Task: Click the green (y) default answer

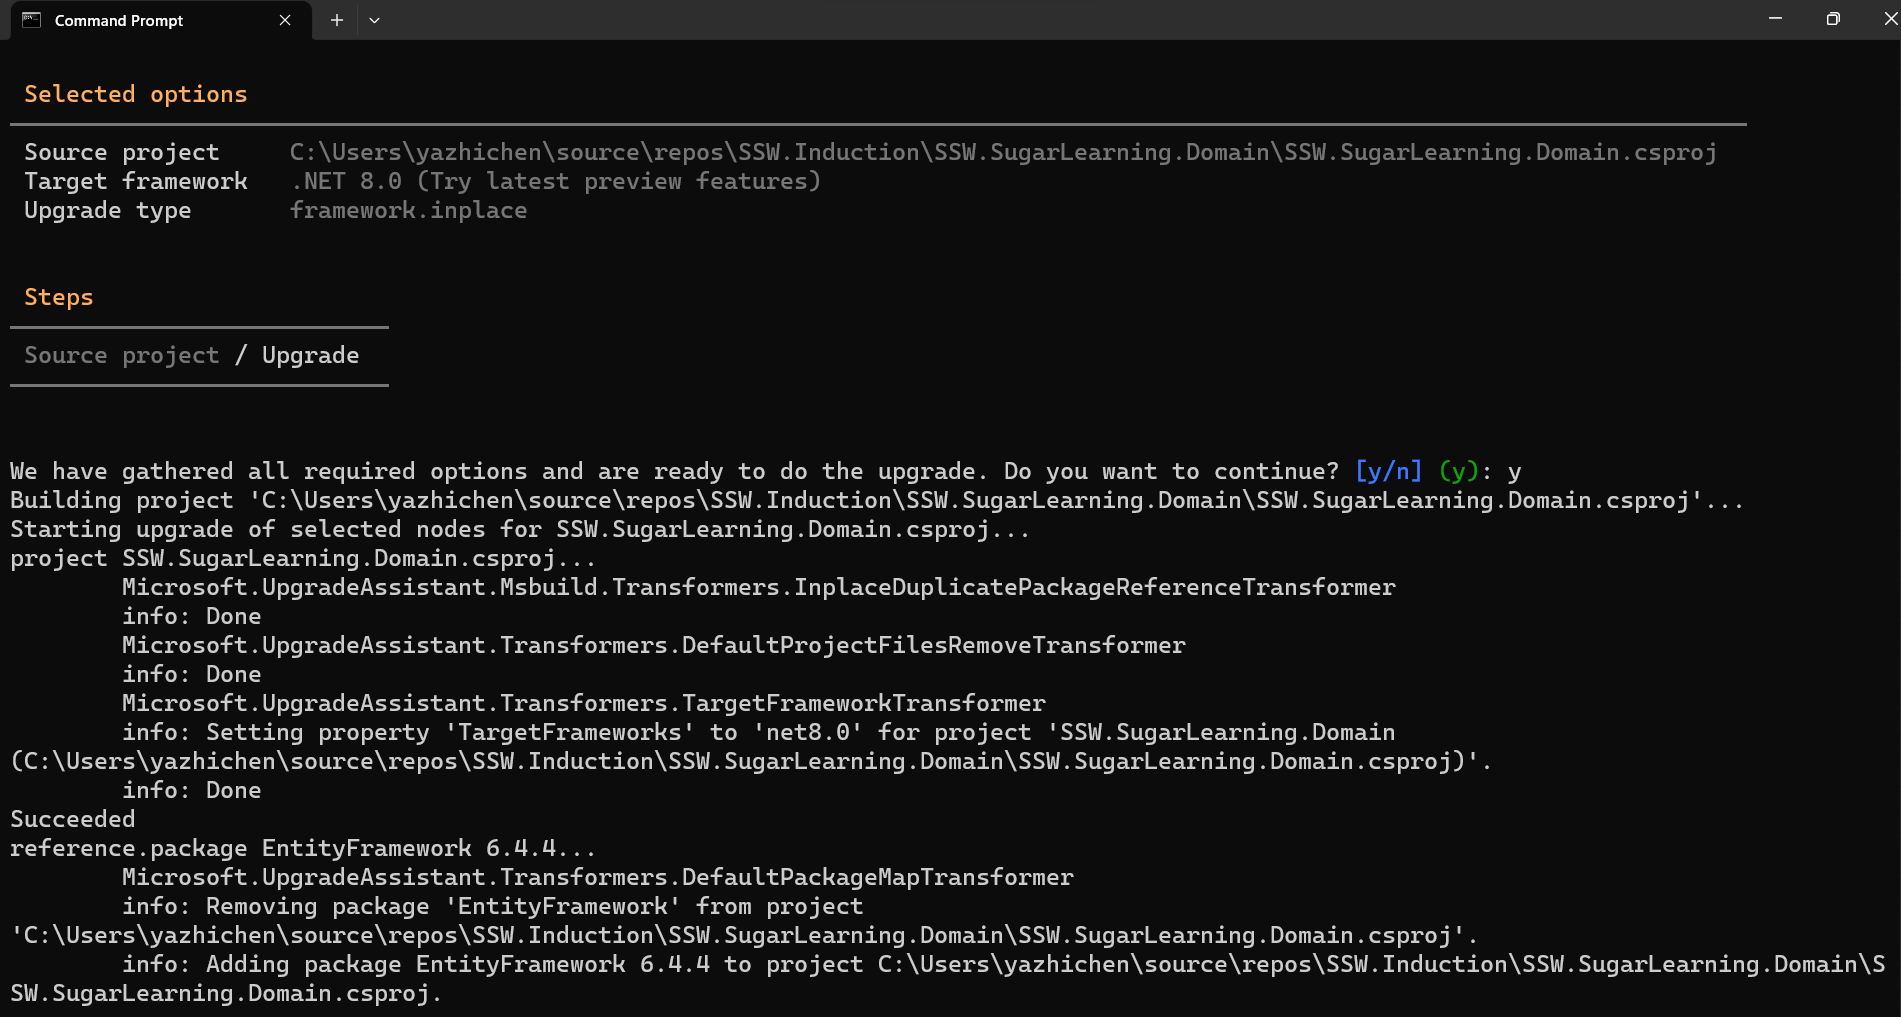Action: tap(1459, 471)
